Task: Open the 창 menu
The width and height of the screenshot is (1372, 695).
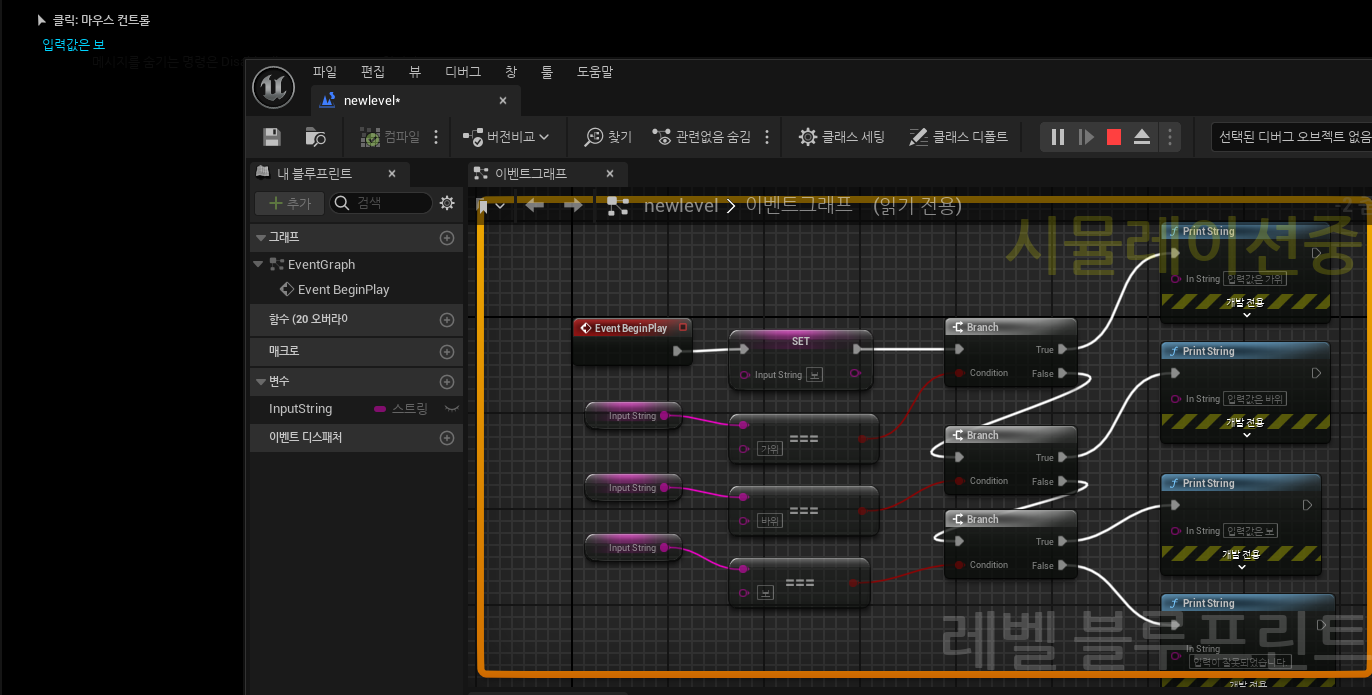Action: pyautogui.click(x=511, y=72)
